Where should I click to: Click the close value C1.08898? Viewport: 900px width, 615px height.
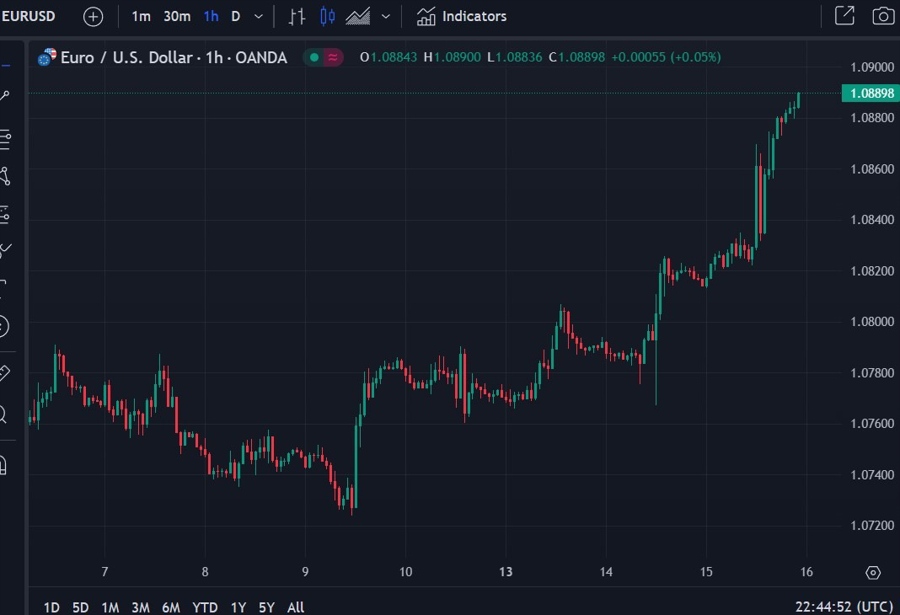tap(577, 57)
